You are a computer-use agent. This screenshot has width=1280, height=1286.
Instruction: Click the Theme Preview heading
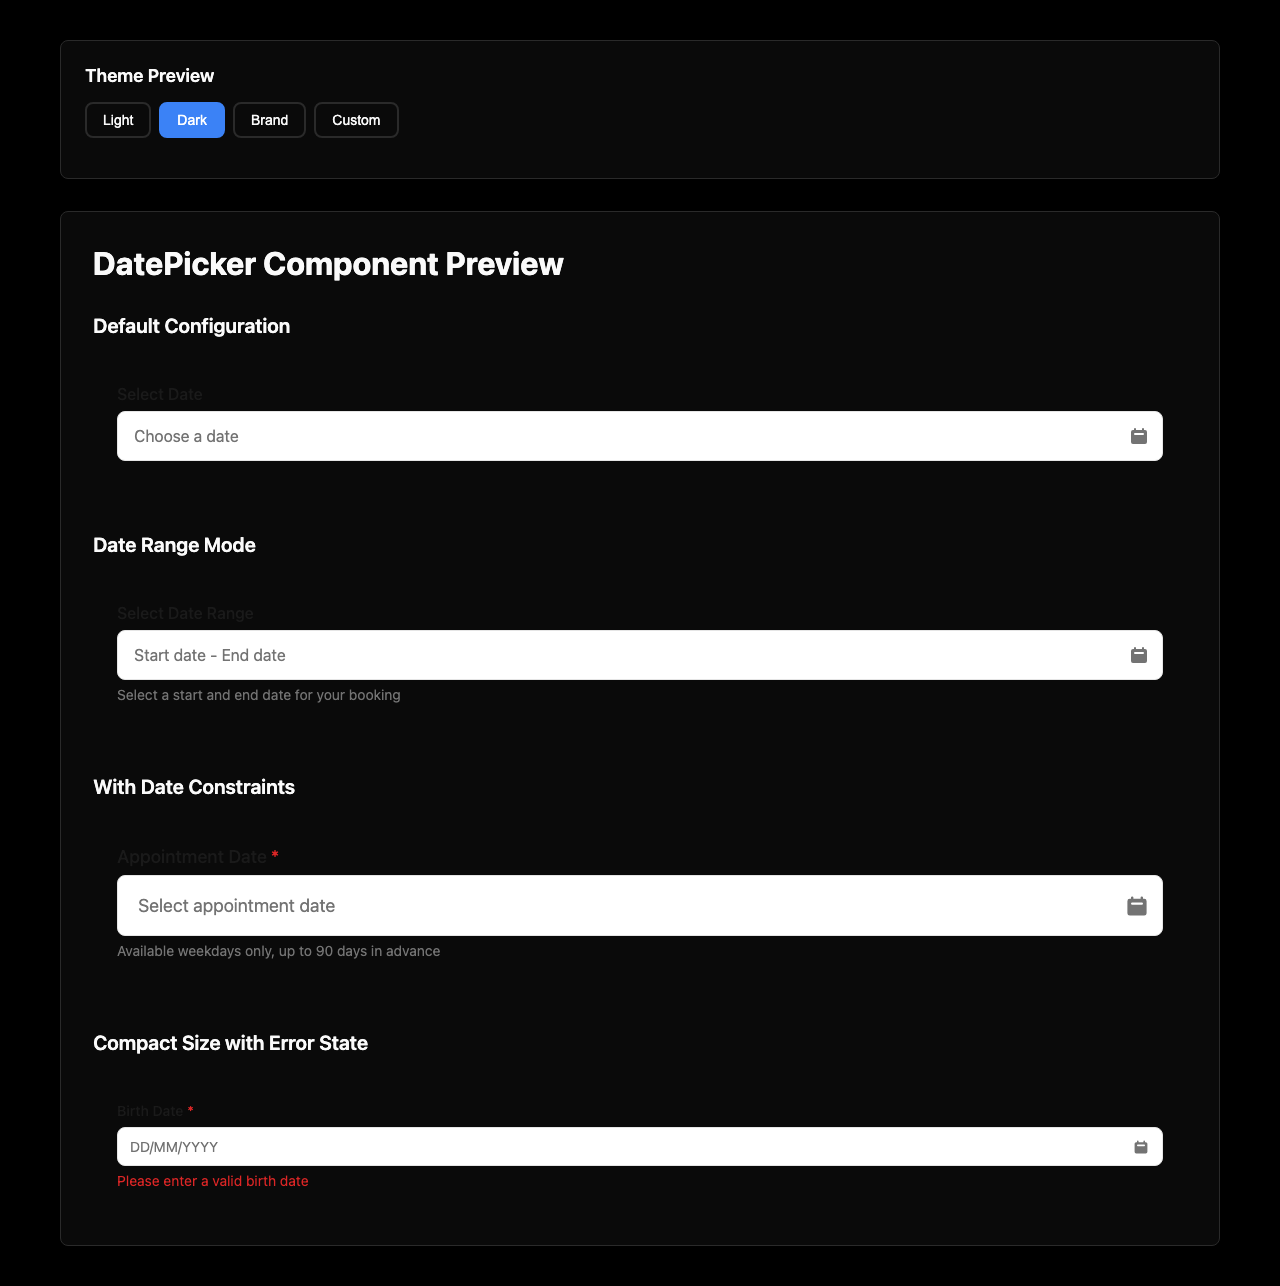point(149,75)
